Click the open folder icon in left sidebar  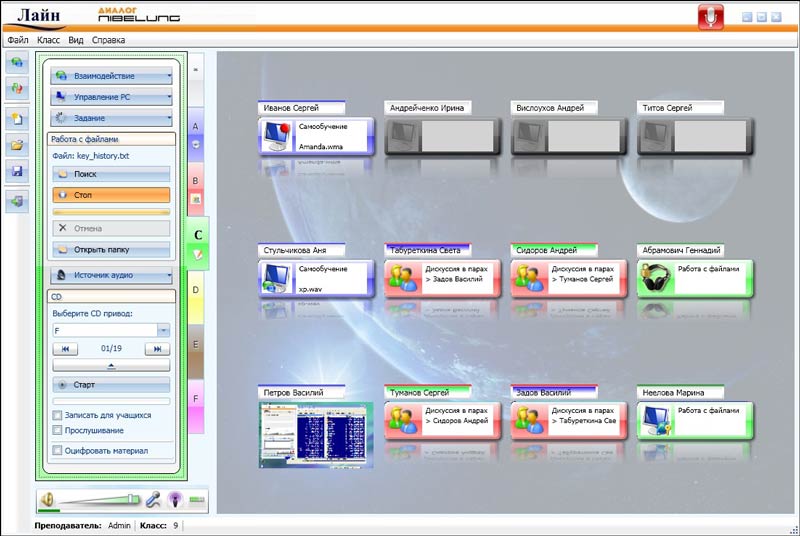[17, 145]
